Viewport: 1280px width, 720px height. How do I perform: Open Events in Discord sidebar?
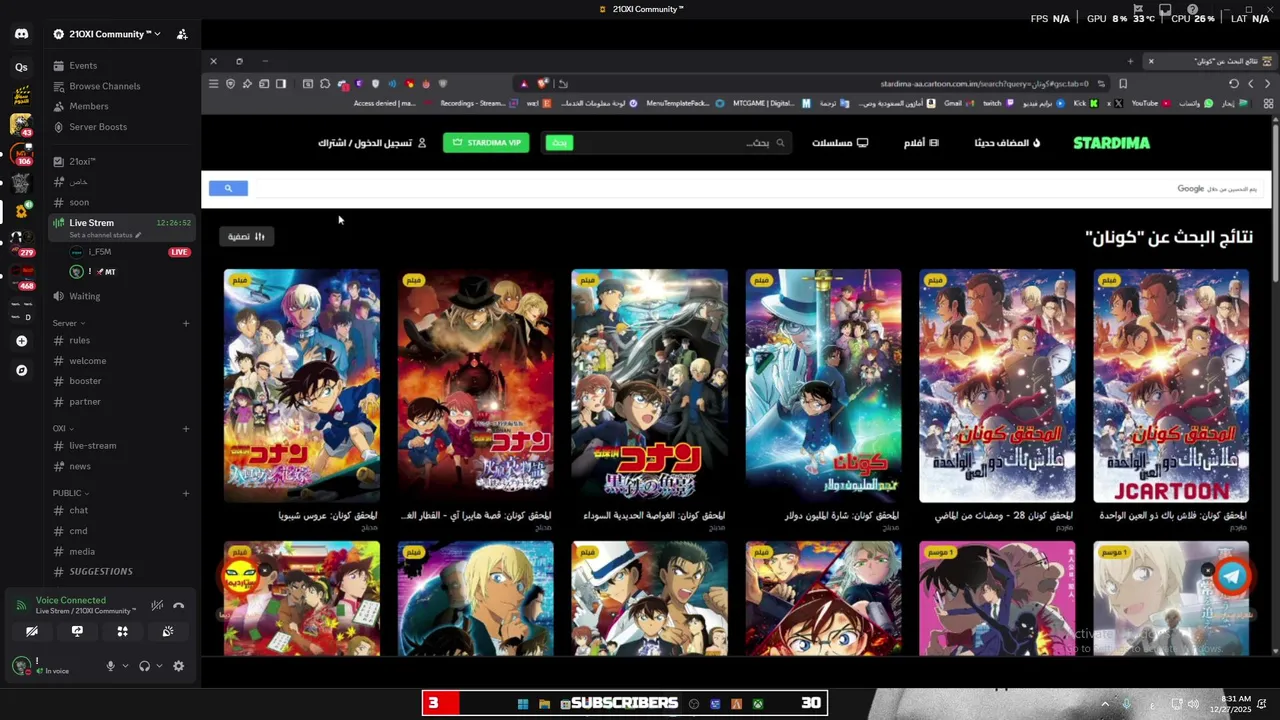click(x=83, y=66)
